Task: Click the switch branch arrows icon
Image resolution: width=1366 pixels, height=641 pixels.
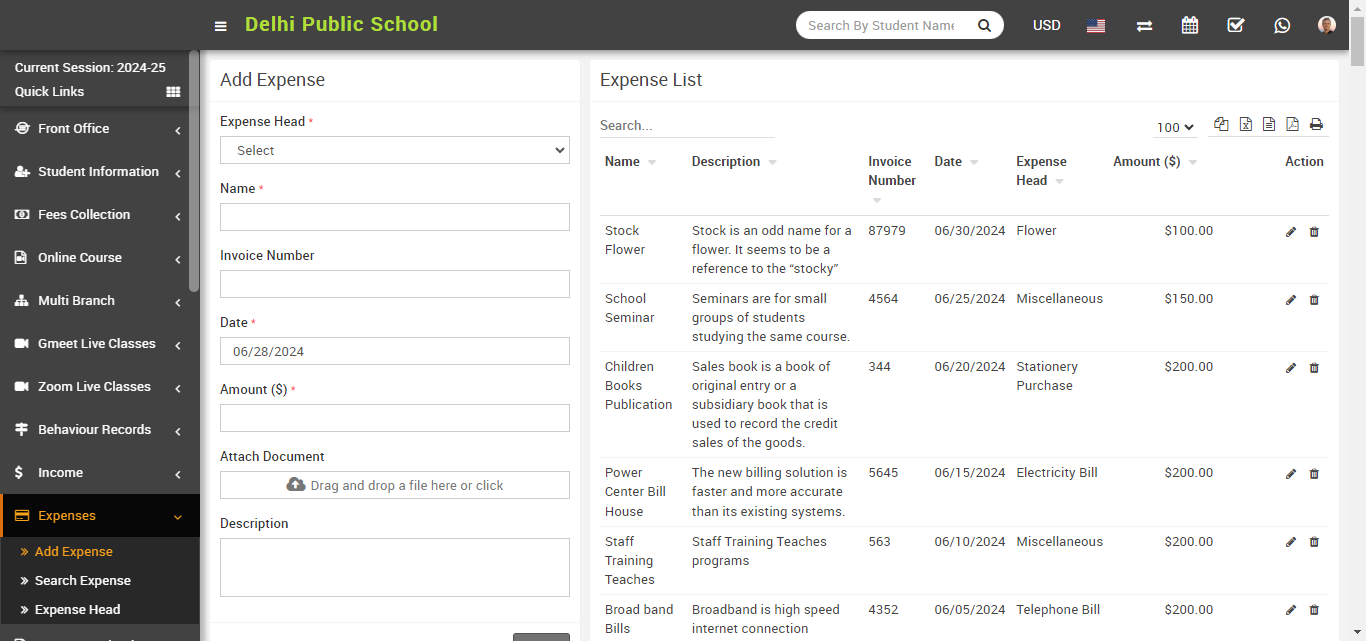Action: pos(1144,26)
